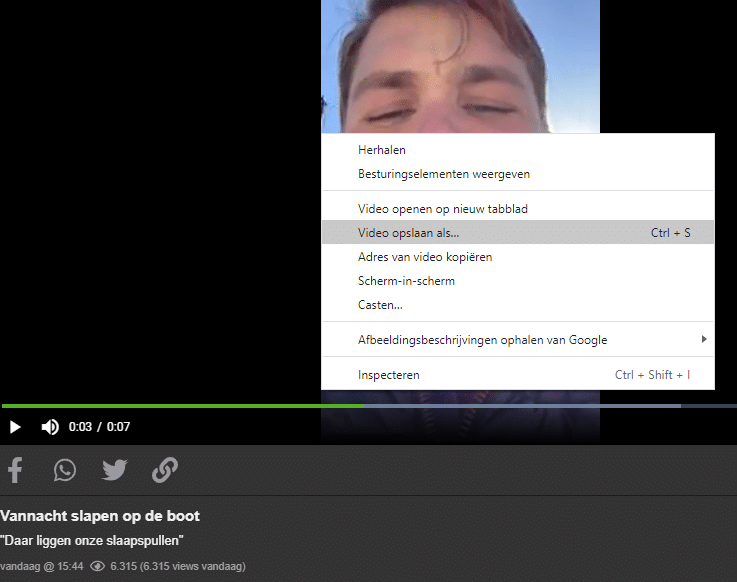Open Inspecteren from context menu
737x582 pixels.
pos(517,375)
